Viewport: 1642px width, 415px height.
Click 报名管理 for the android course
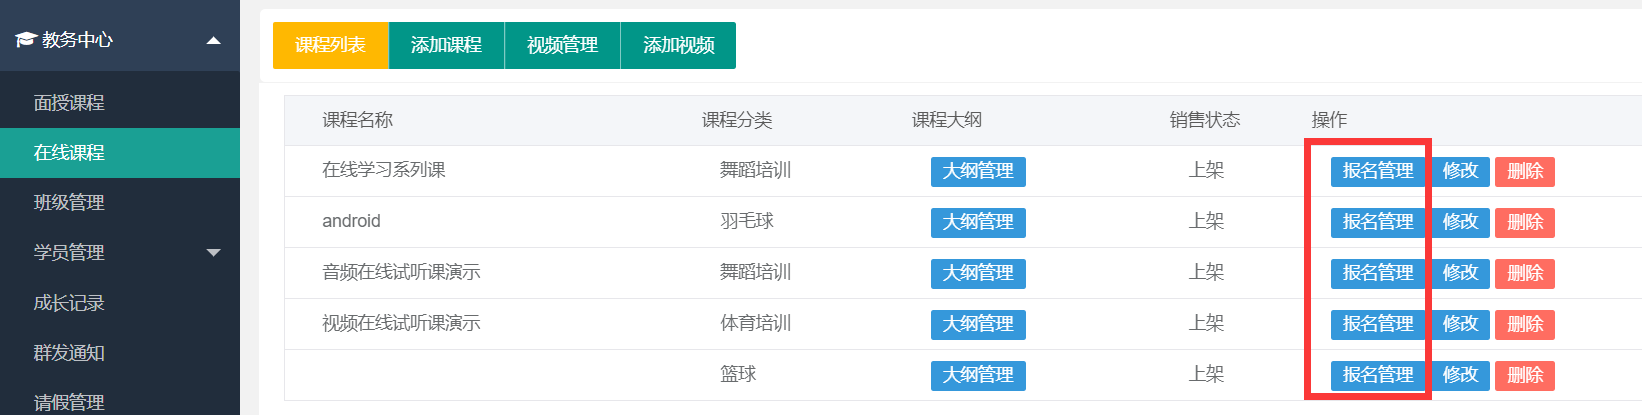1378,222
